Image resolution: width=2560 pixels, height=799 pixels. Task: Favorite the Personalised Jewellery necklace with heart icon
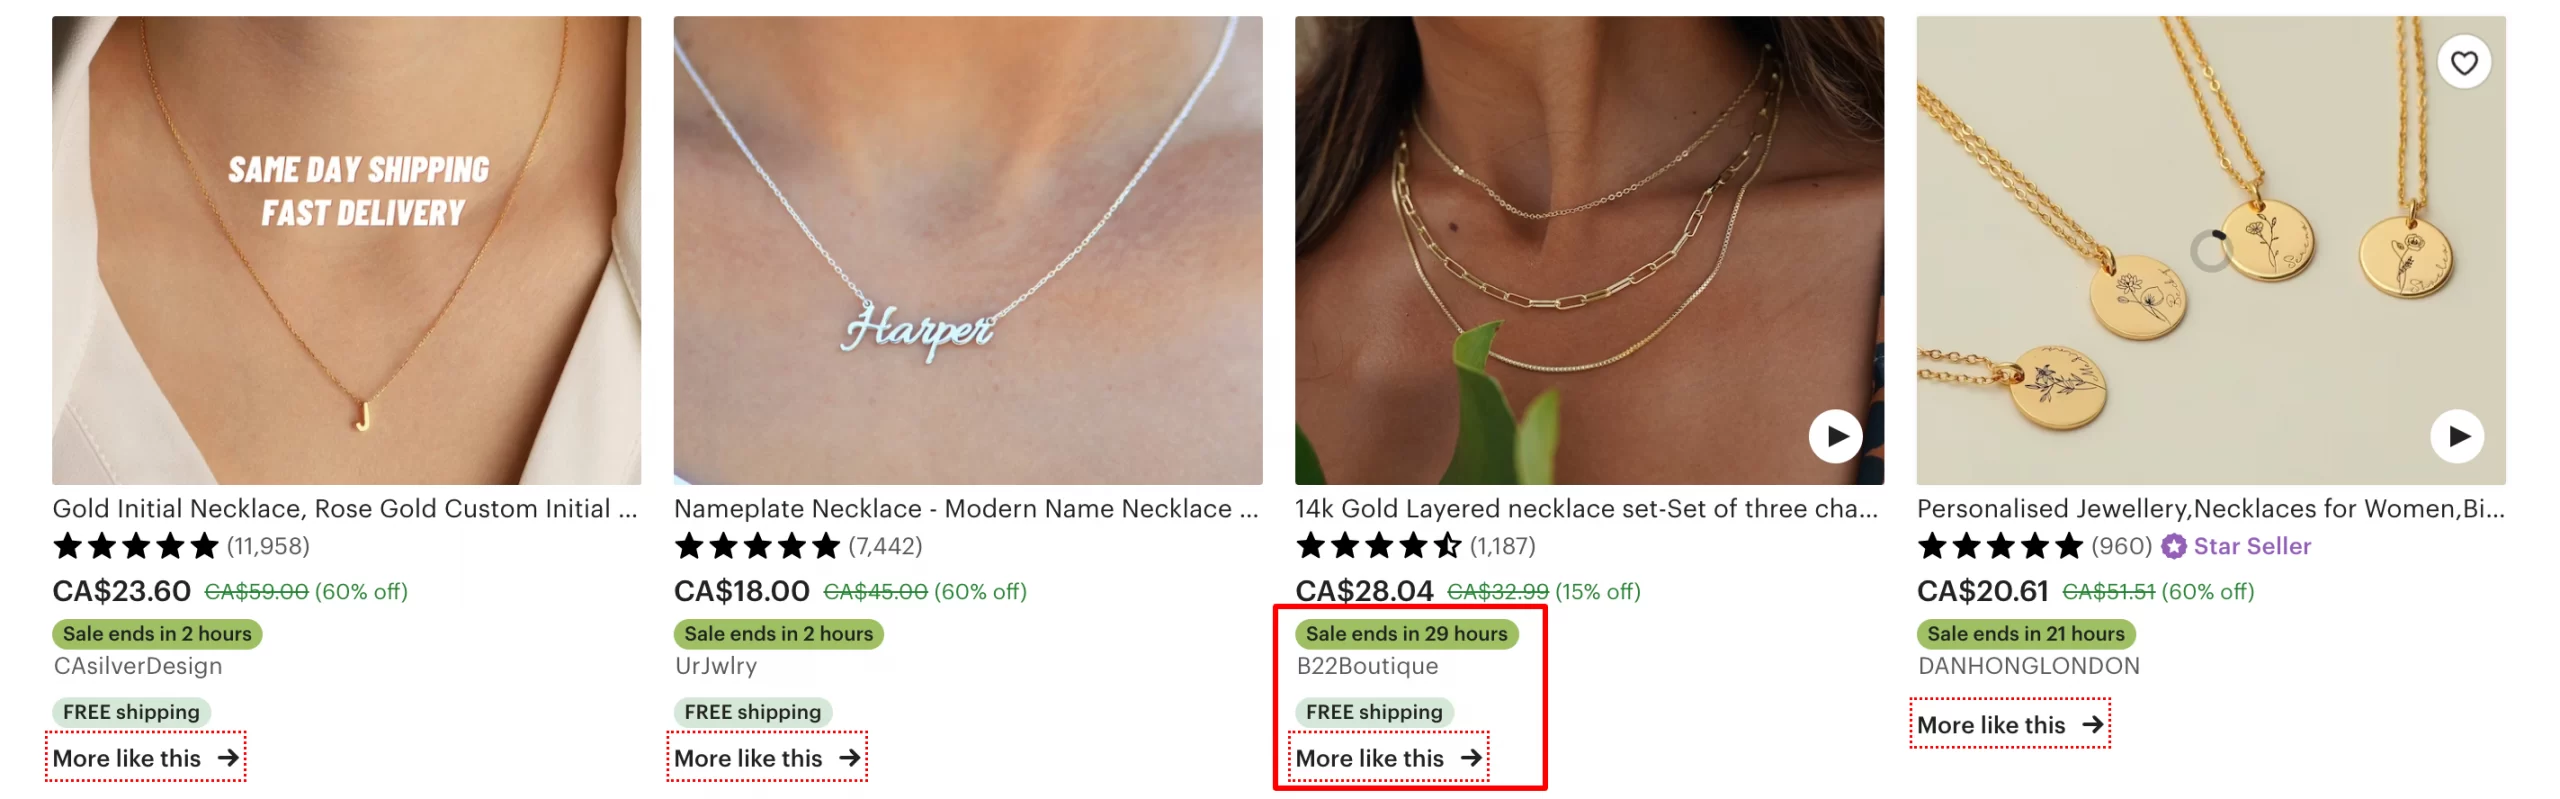(x=2463, y=62)
